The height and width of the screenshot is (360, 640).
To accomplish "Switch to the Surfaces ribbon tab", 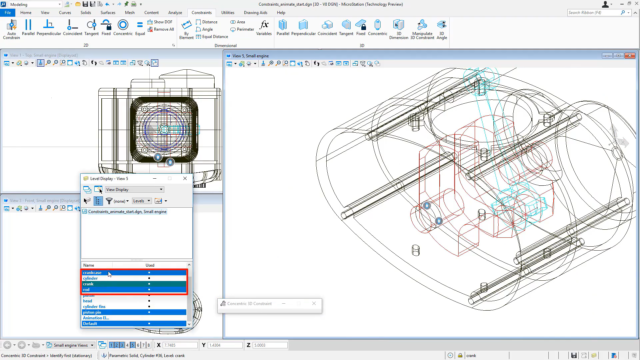I will coord(108,13).
